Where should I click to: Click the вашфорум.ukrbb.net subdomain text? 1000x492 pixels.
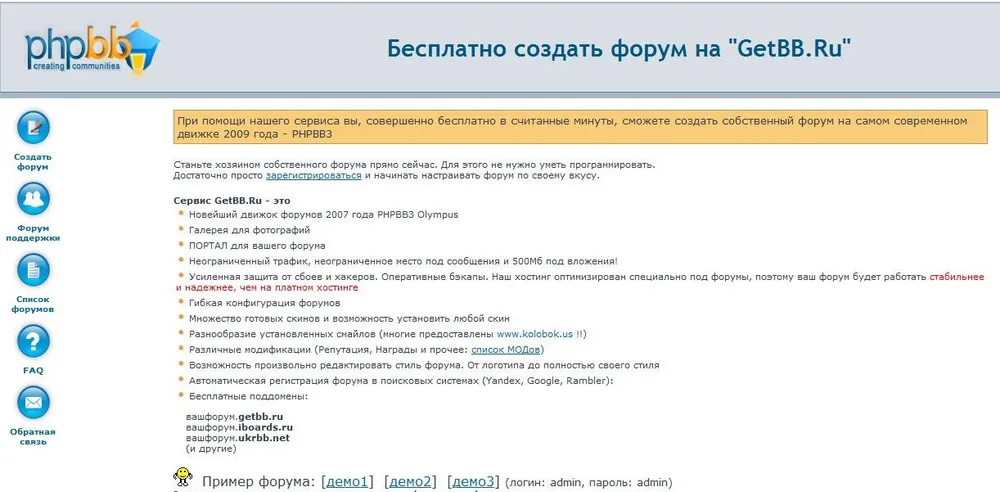(238, 438)
